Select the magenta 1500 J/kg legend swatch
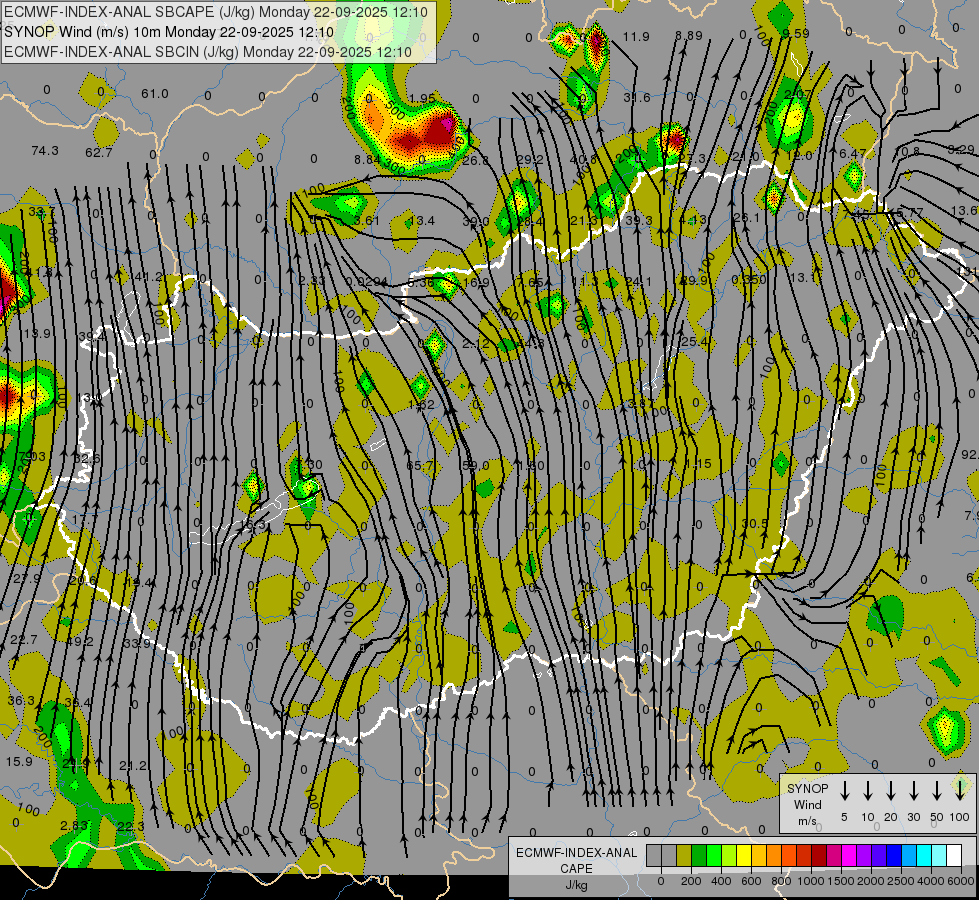979x900 pixels. click(x=849, y=855)
